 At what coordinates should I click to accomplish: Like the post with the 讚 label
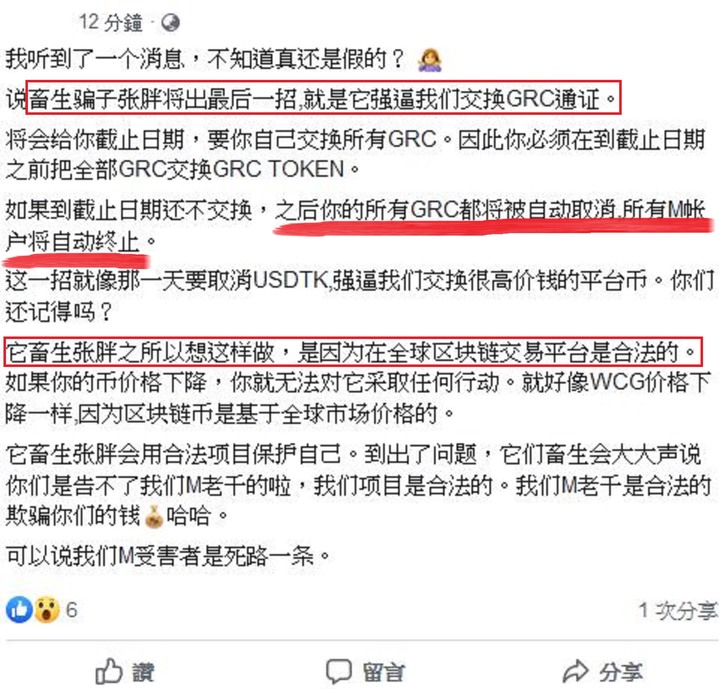[143, 672]
